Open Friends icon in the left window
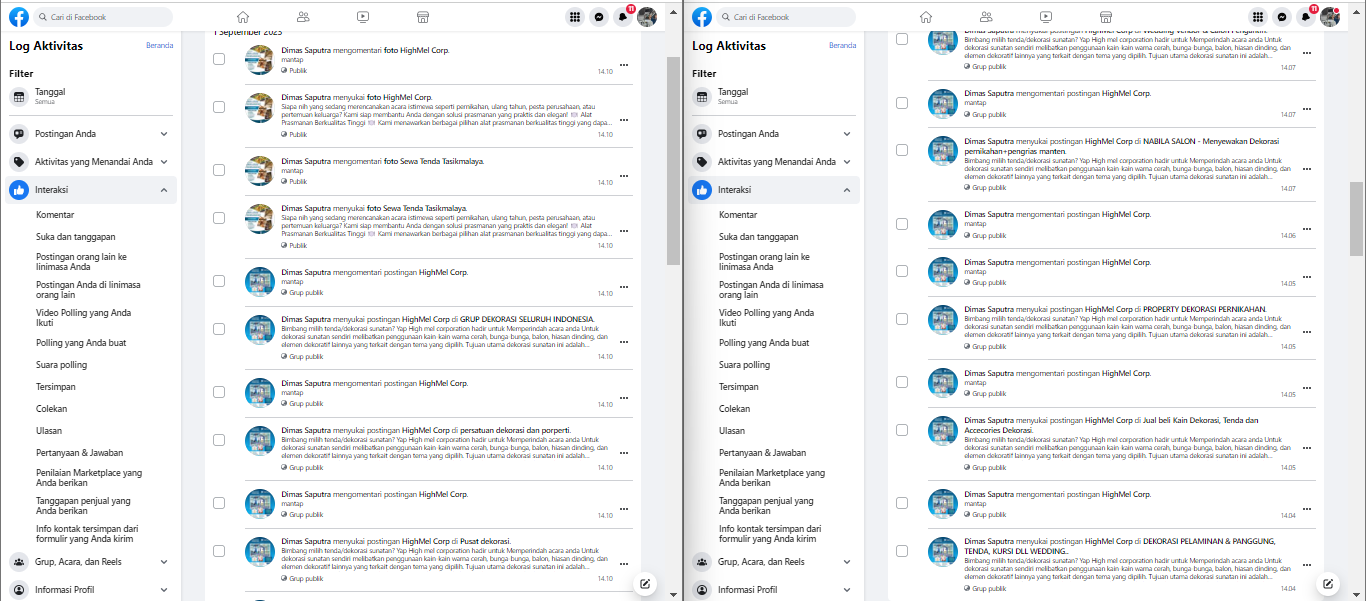1366x601 pixels. (303, 17)
